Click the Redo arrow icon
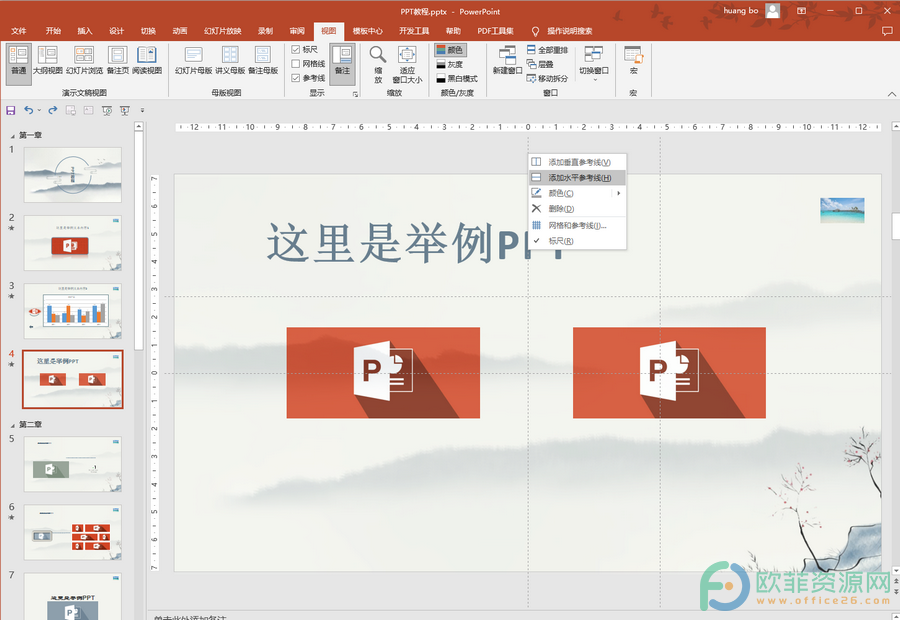900x620 pixels. click(53, 110)
